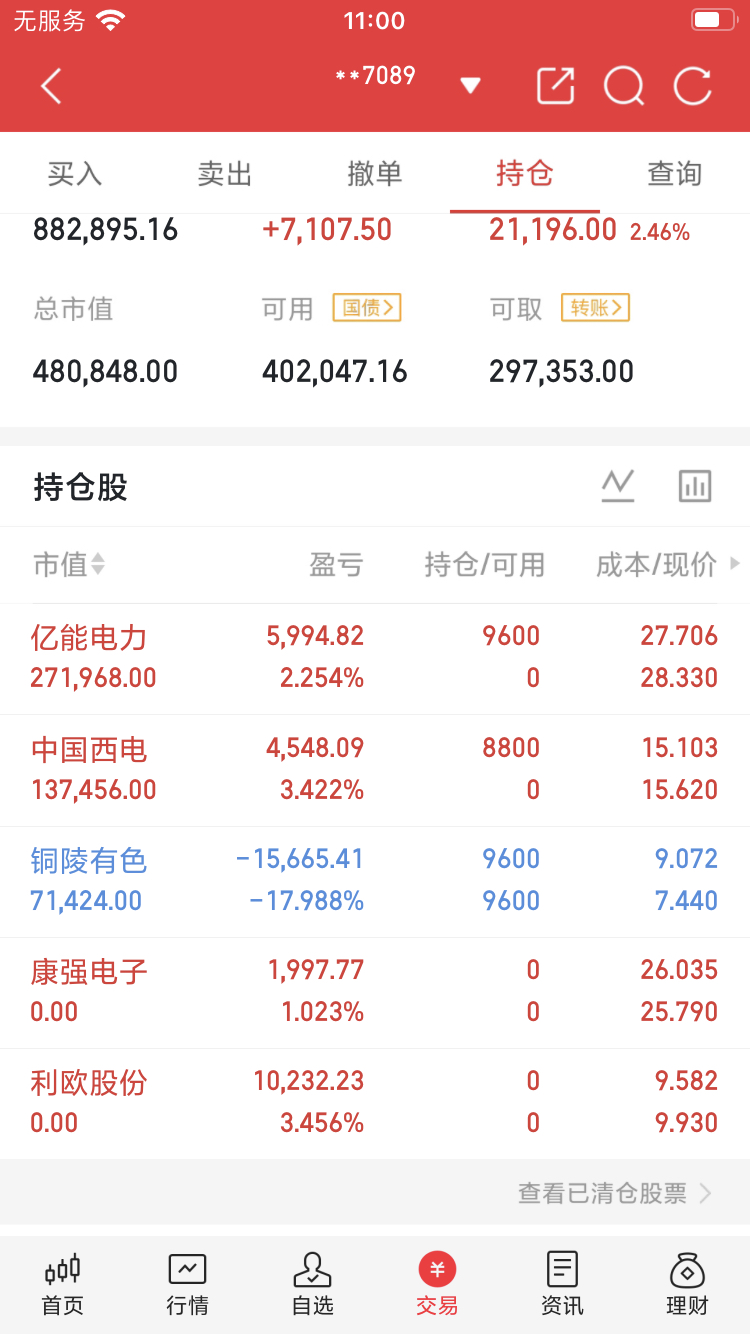Tap 铜陵有色 loss value −15,665.41
The height and width of the screenshot is (1334, 750).
click(300, 859)
